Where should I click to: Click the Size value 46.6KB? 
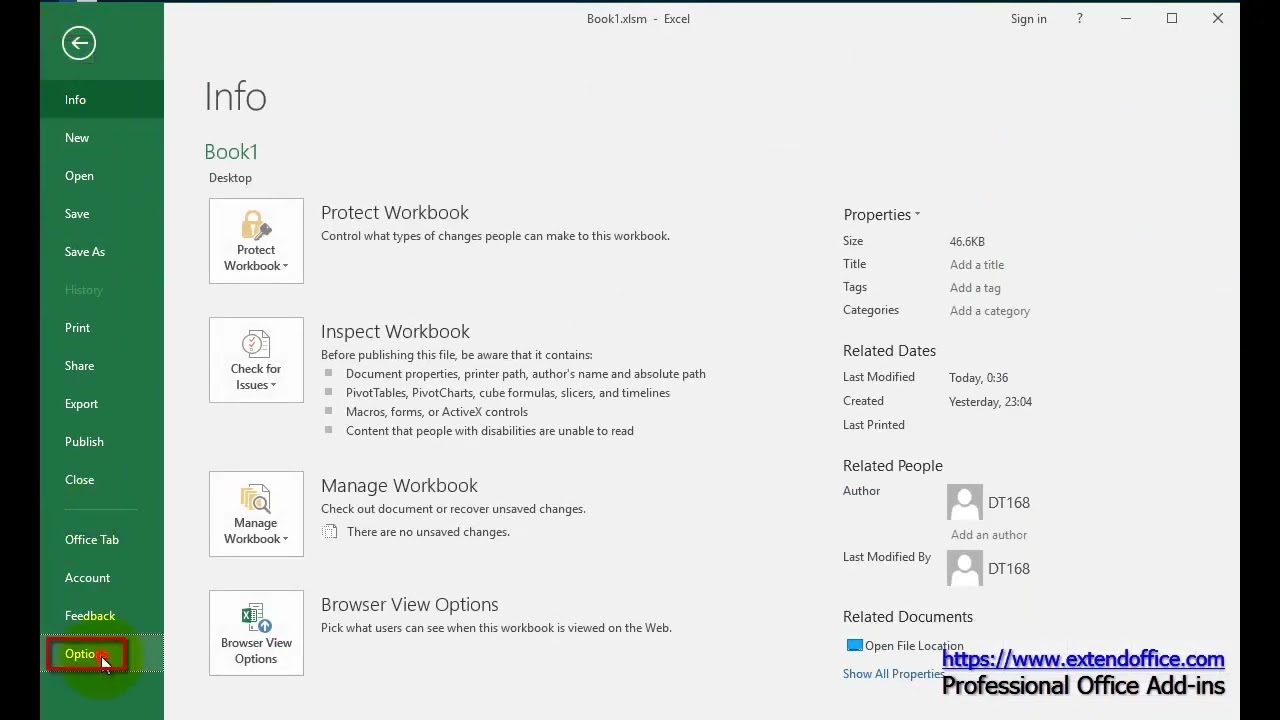click(x=967, y=242)
